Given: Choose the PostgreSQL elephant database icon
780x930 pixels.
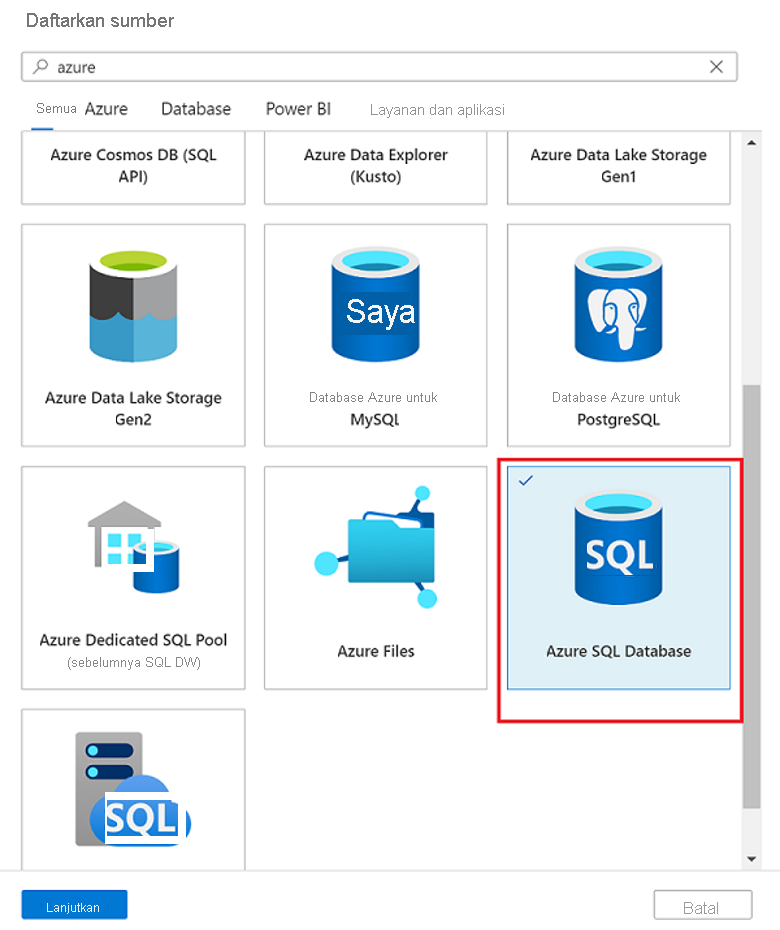Looking at the screenshot, I should pos(618,304).
